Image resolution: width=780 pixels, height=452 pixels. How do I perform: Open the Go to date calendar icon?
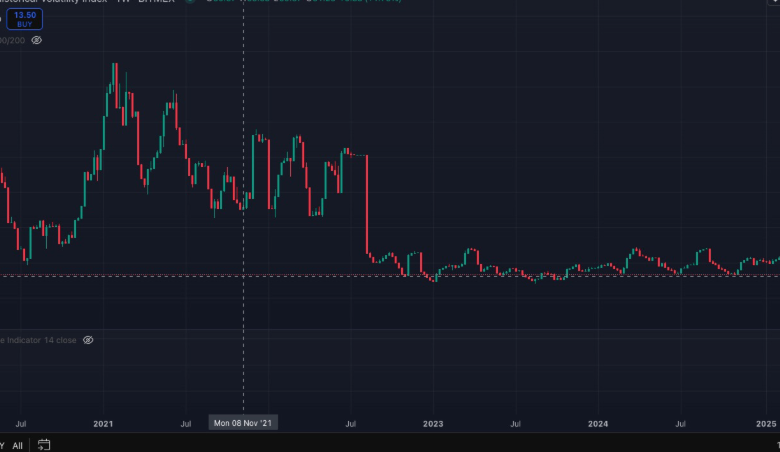44,445
